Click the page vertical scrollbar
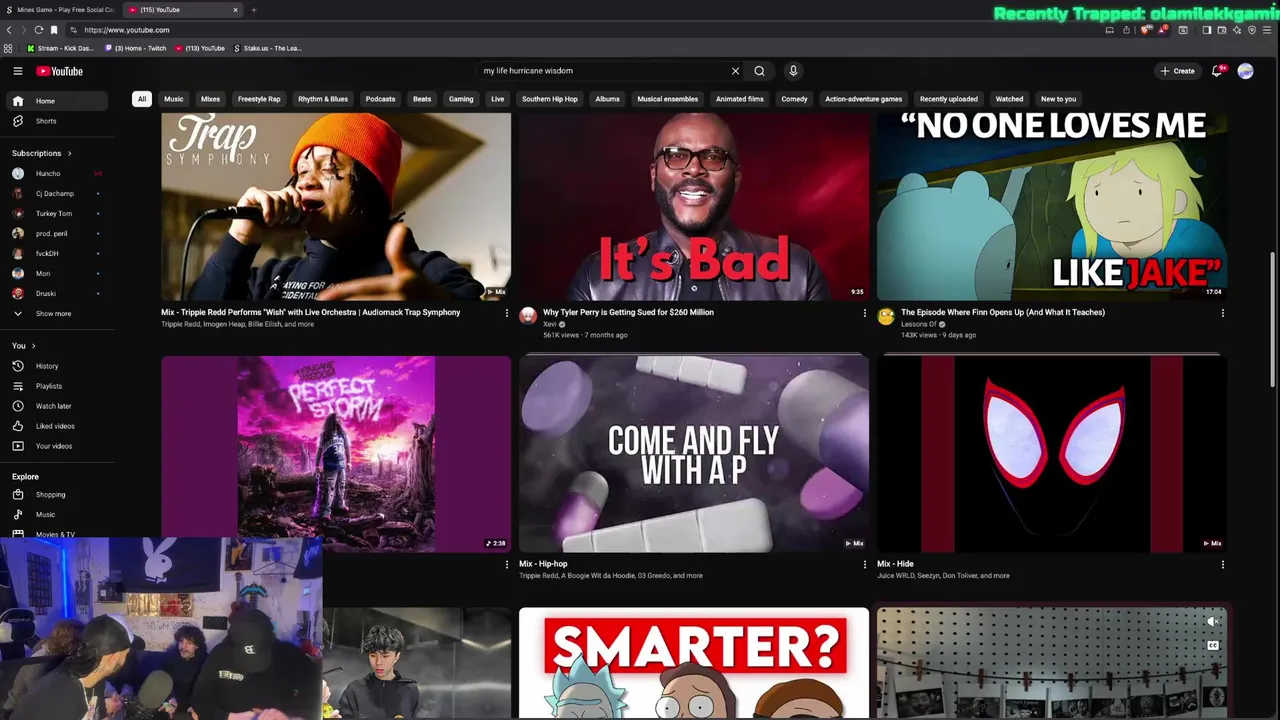The height and width of the screenshot is (720, 1280). (x=1273, y=320)
